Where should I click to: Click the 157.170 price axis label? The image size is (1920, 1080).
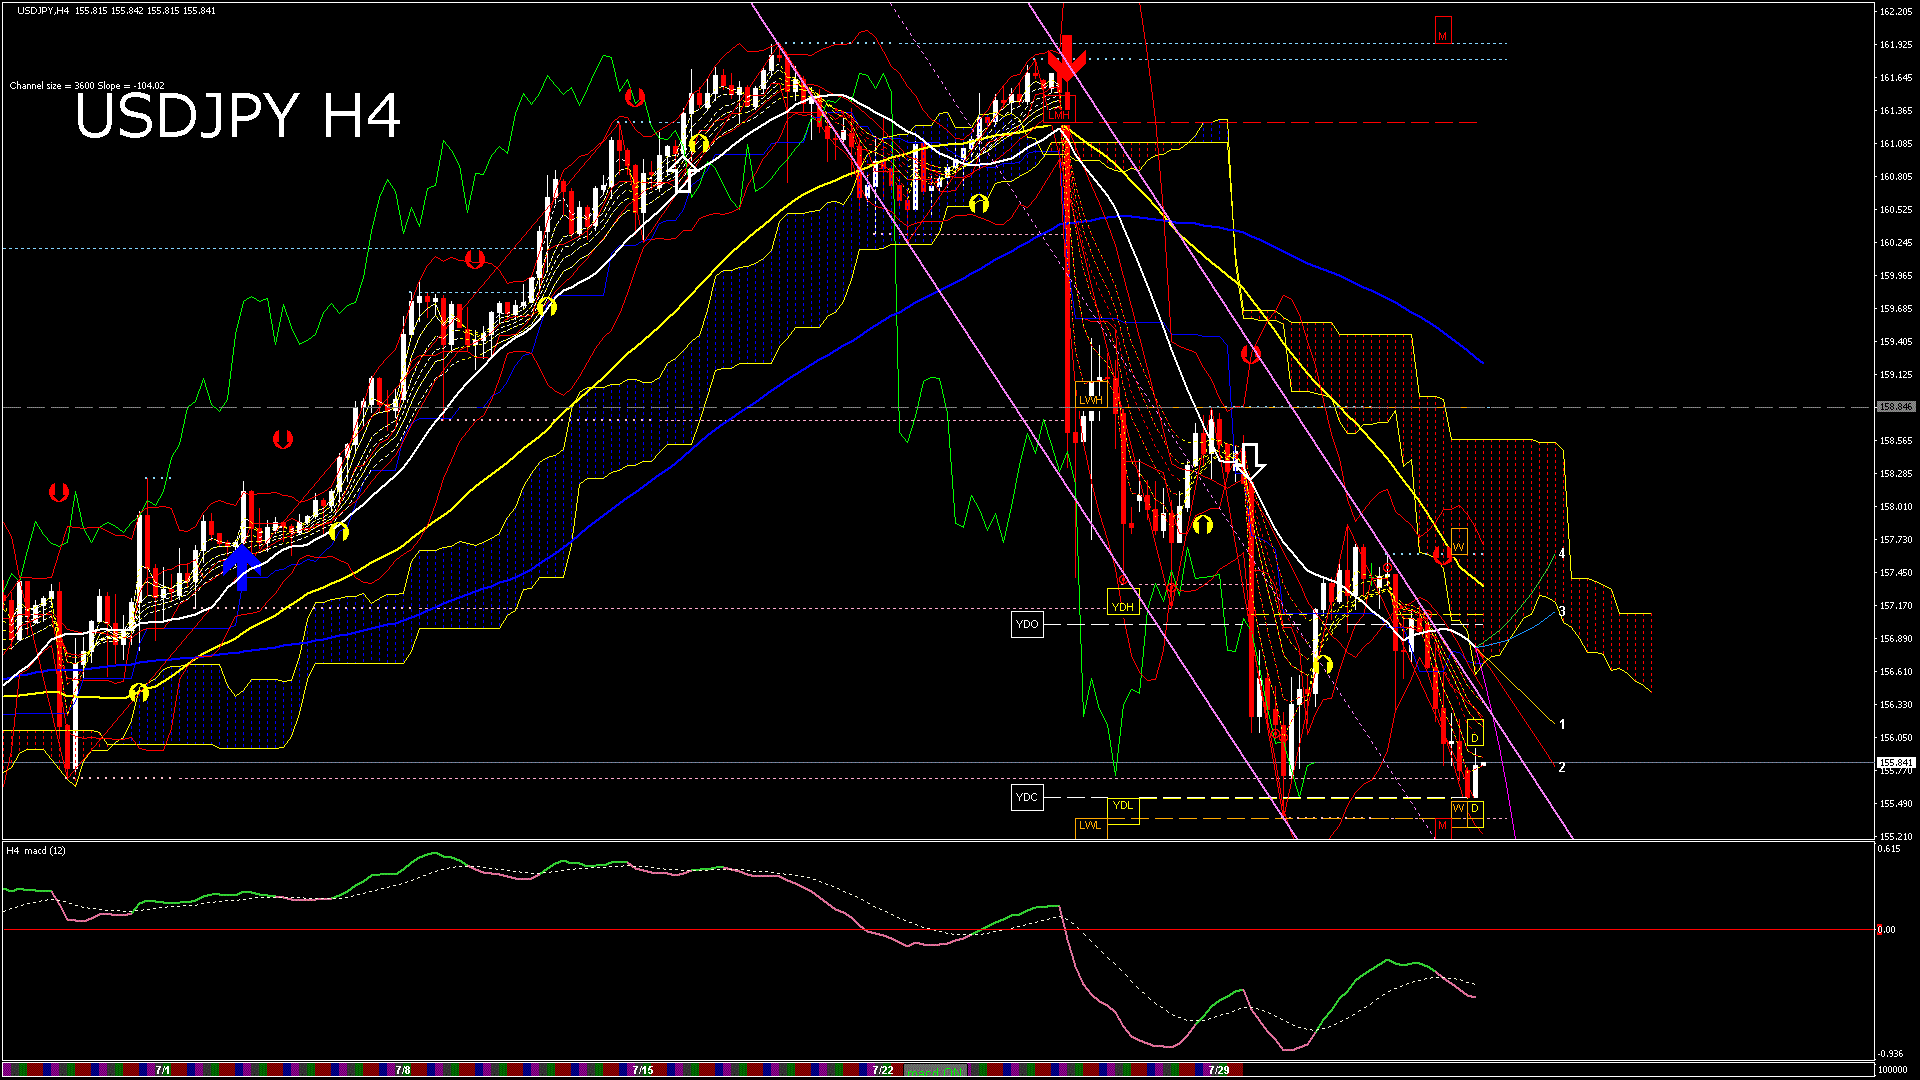1896,606
